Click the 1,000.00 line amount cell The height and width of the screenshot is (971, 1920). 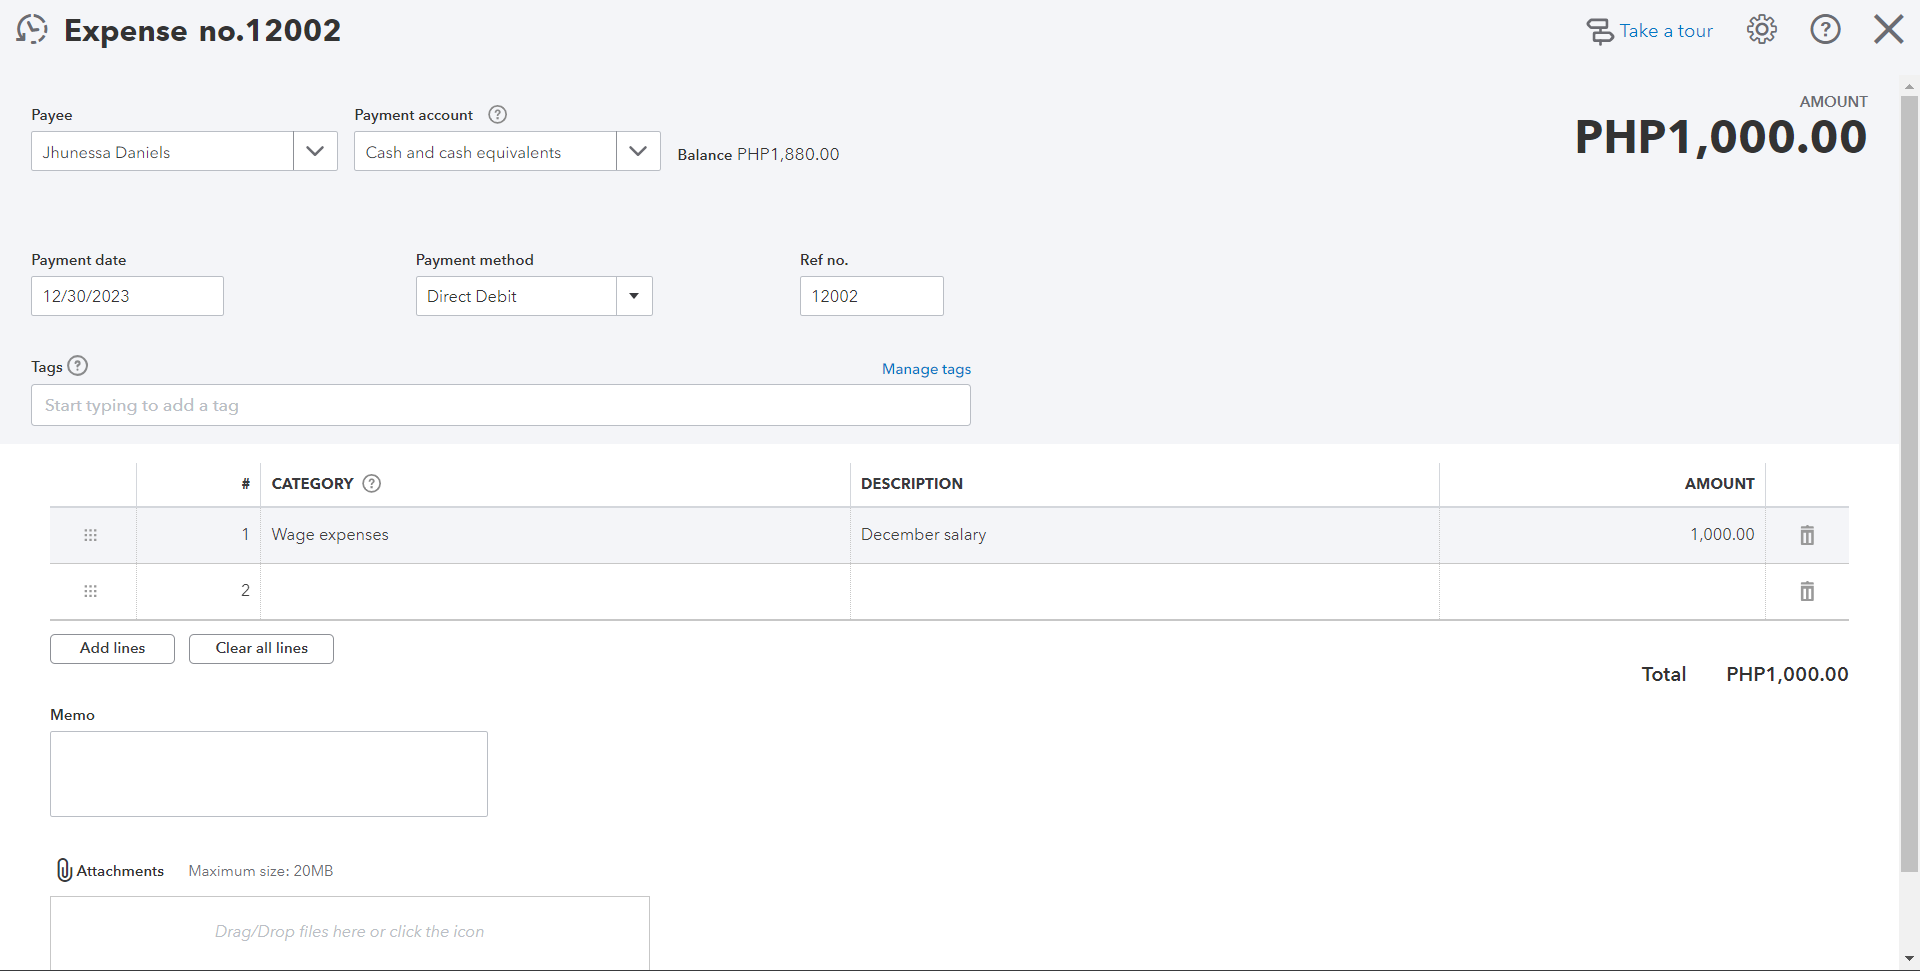1602,535
